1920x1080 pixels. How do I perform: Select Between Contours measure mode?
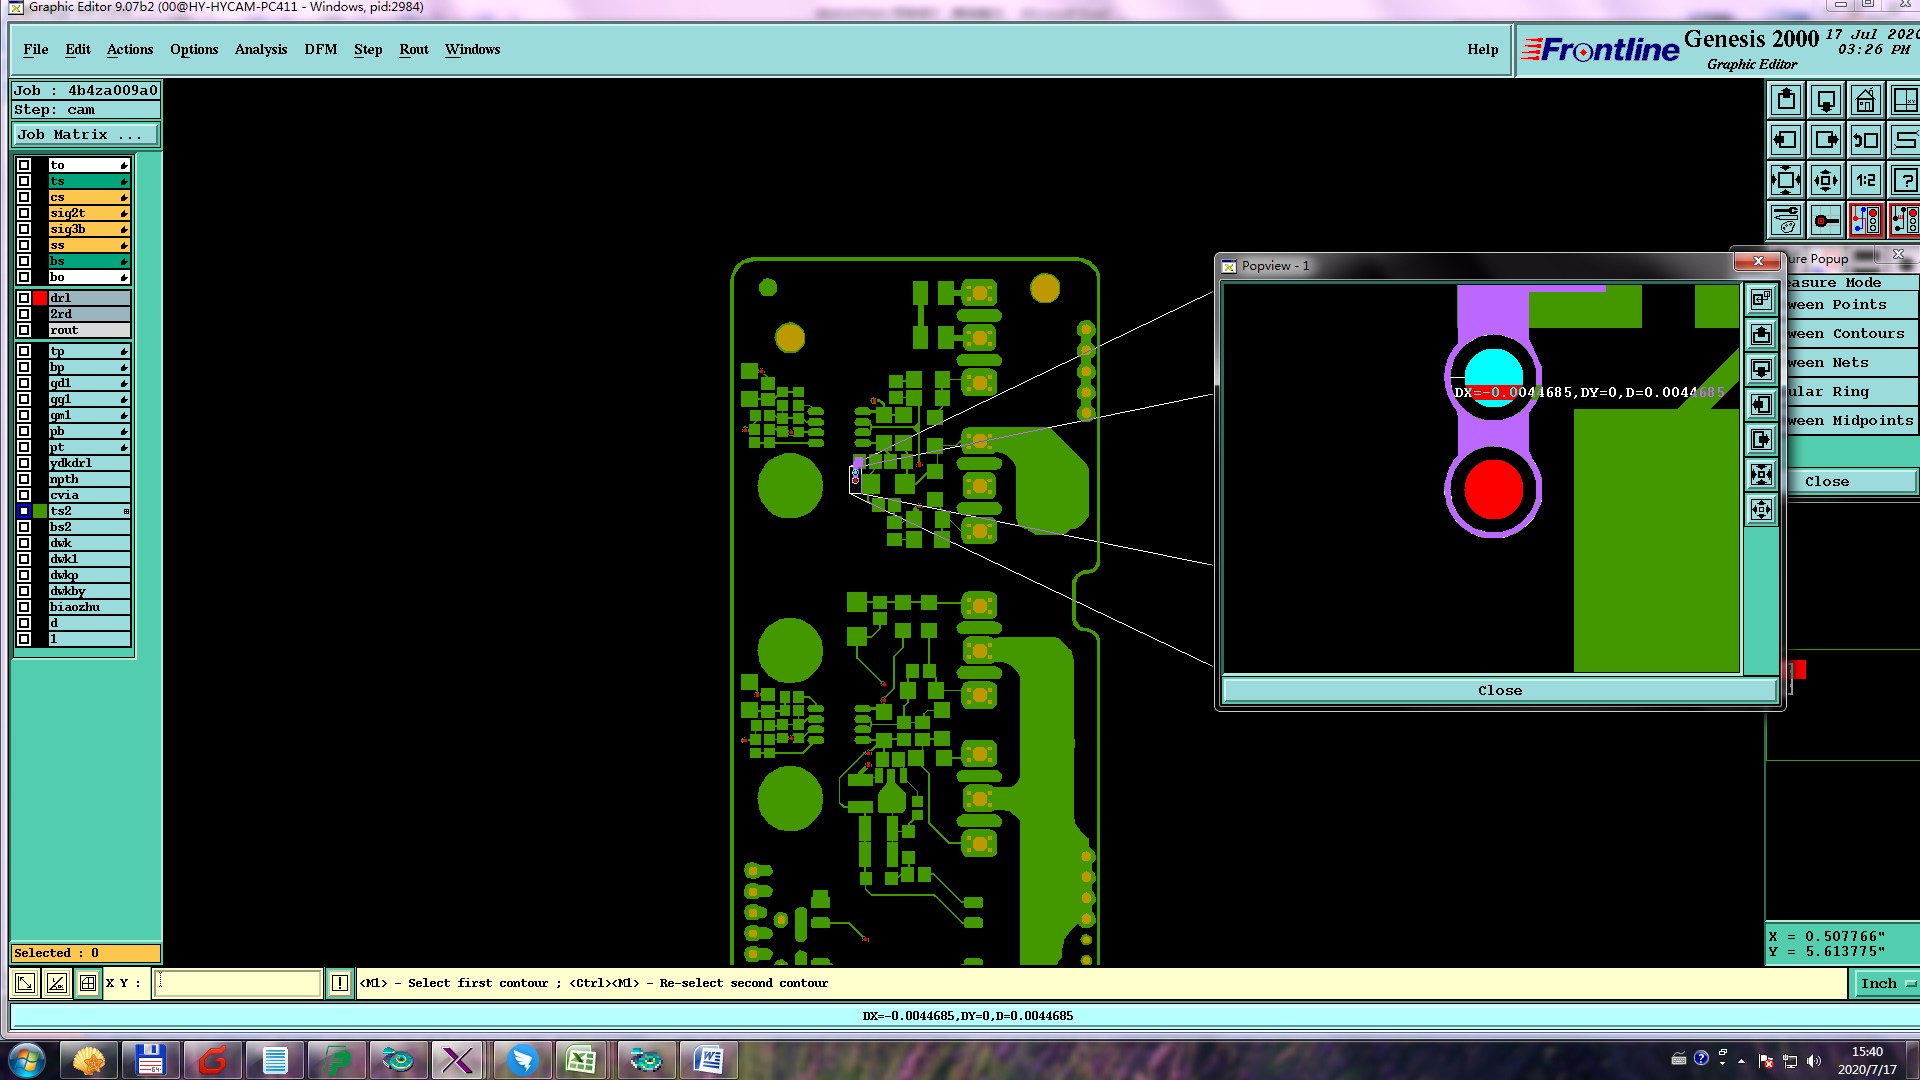[1850, 334]
